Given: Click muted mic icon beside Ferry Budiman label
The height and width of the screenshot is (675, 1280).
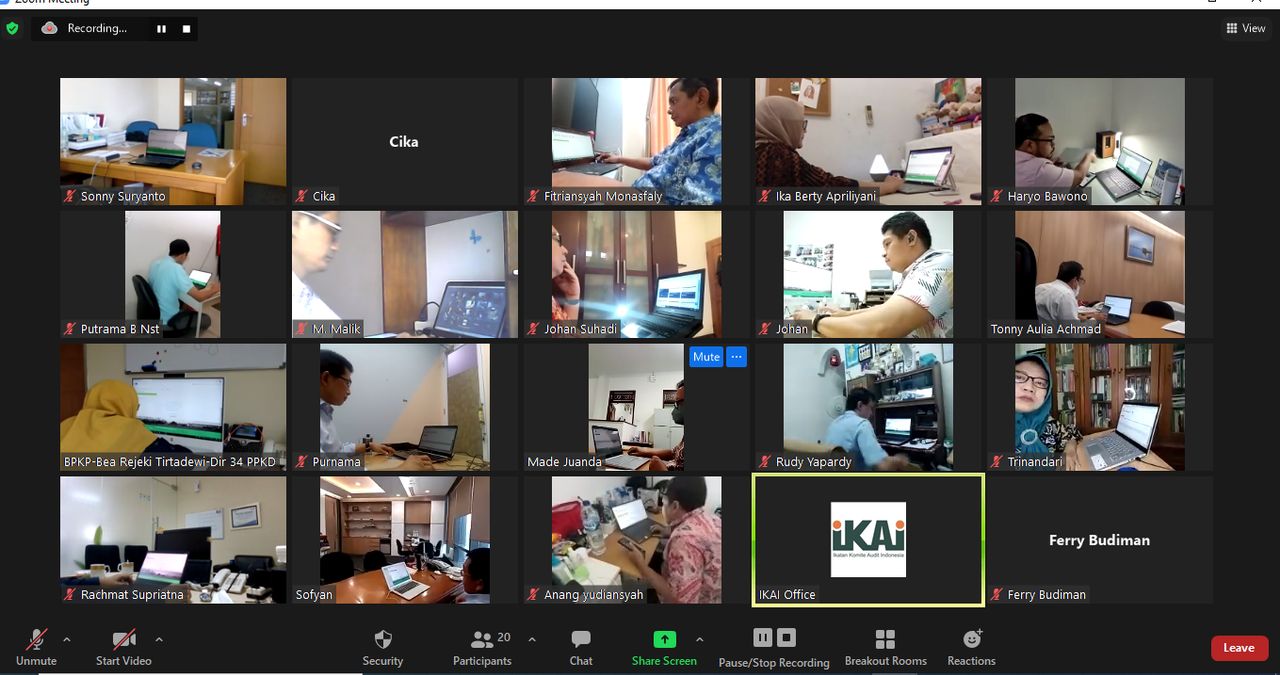Looking at the screenshot, I should [997, 595].
